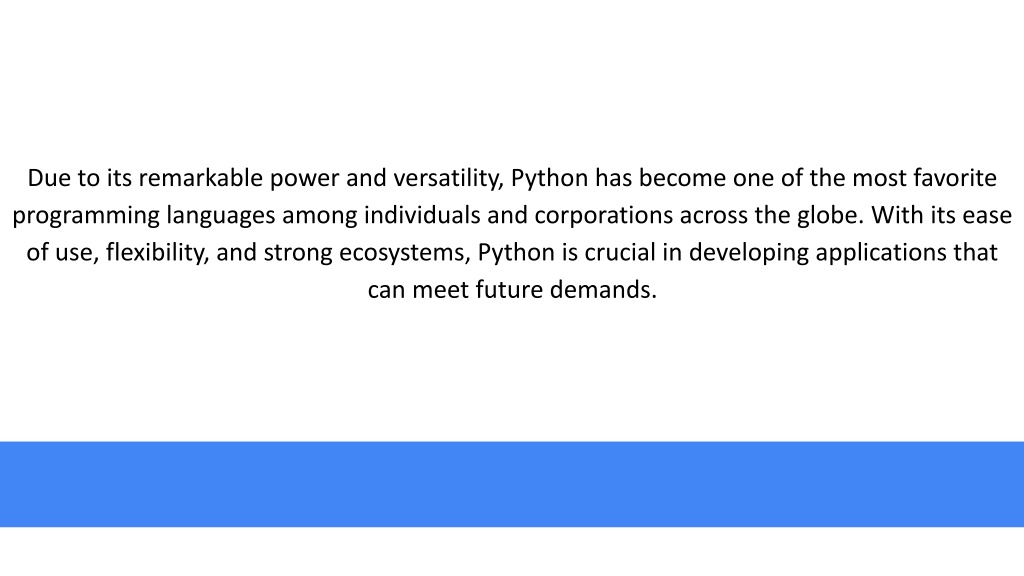
Task: Click the word "remarkable"
Action: click(200, 178)
